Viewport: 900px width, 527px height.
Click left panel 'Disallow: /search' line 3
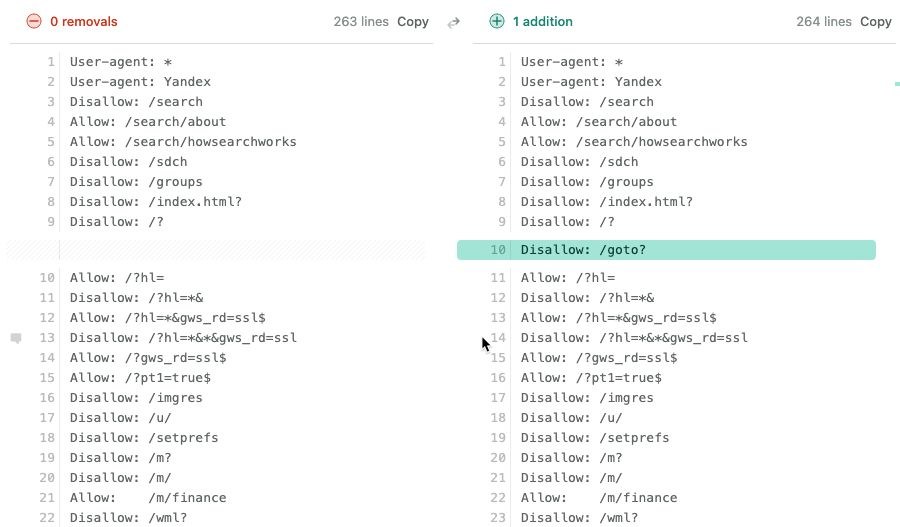coord(136,102)
